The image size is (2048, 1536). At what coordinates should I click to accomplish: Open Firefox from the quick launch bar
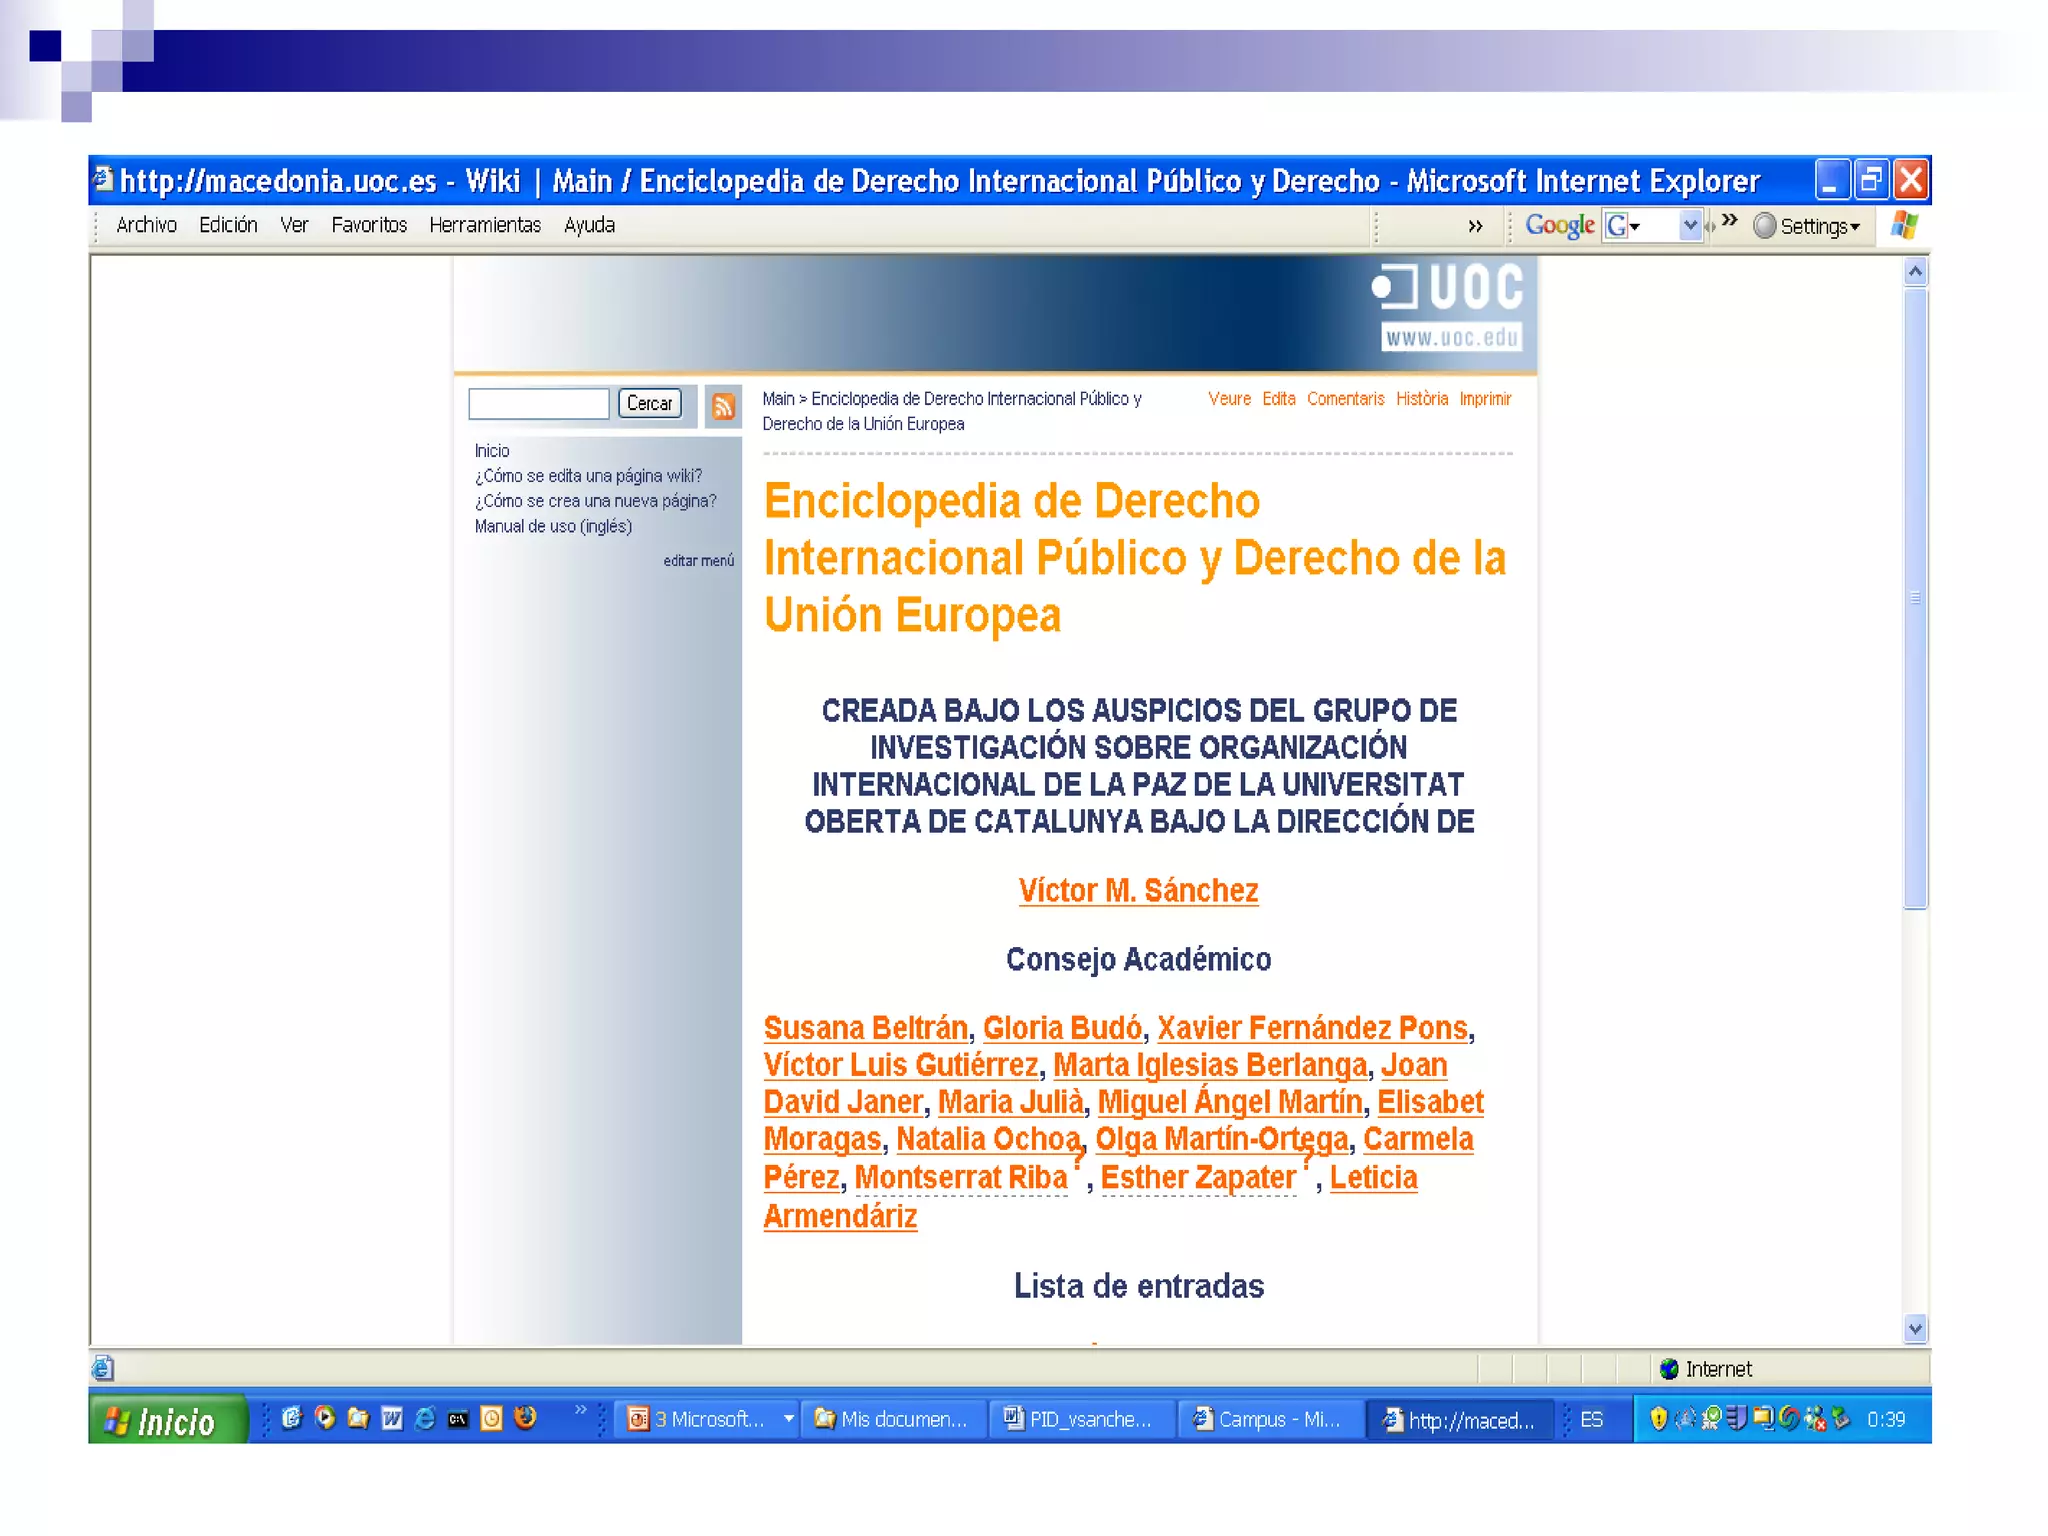[x=525, y=1418]
